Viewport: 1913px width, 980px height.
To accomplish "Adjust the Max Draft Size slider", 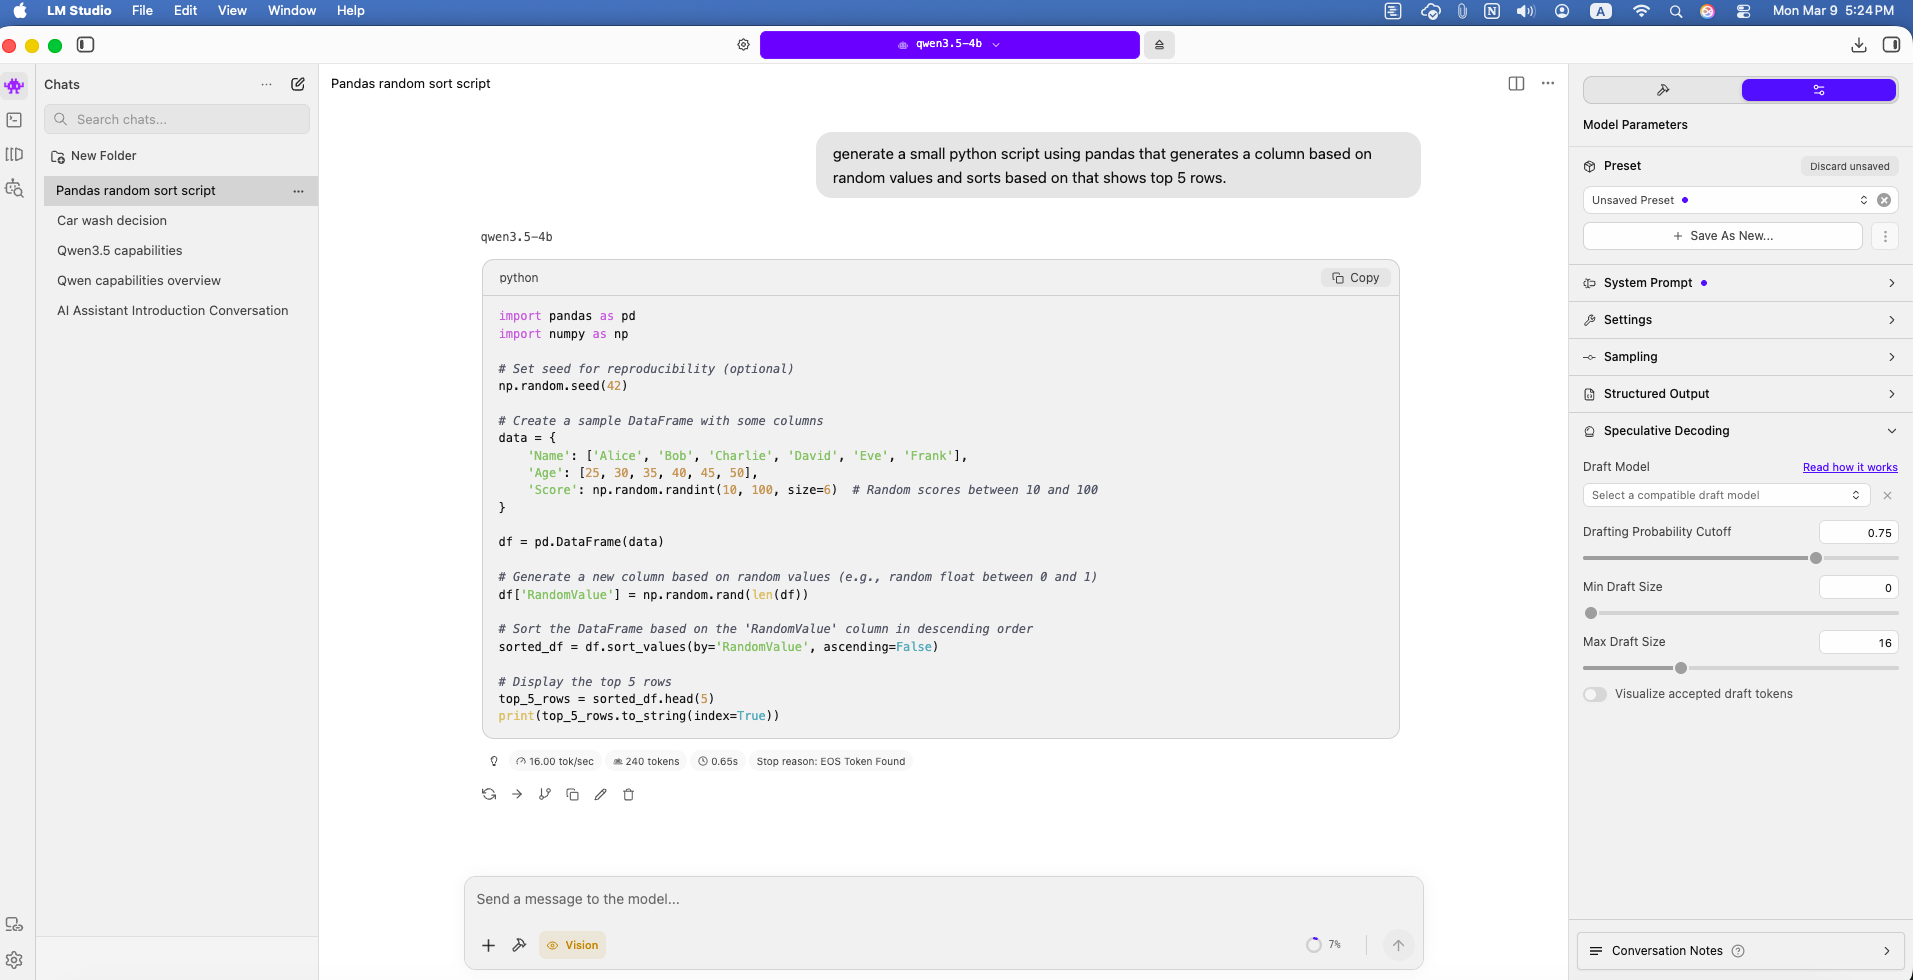I will pos(1681,668).
